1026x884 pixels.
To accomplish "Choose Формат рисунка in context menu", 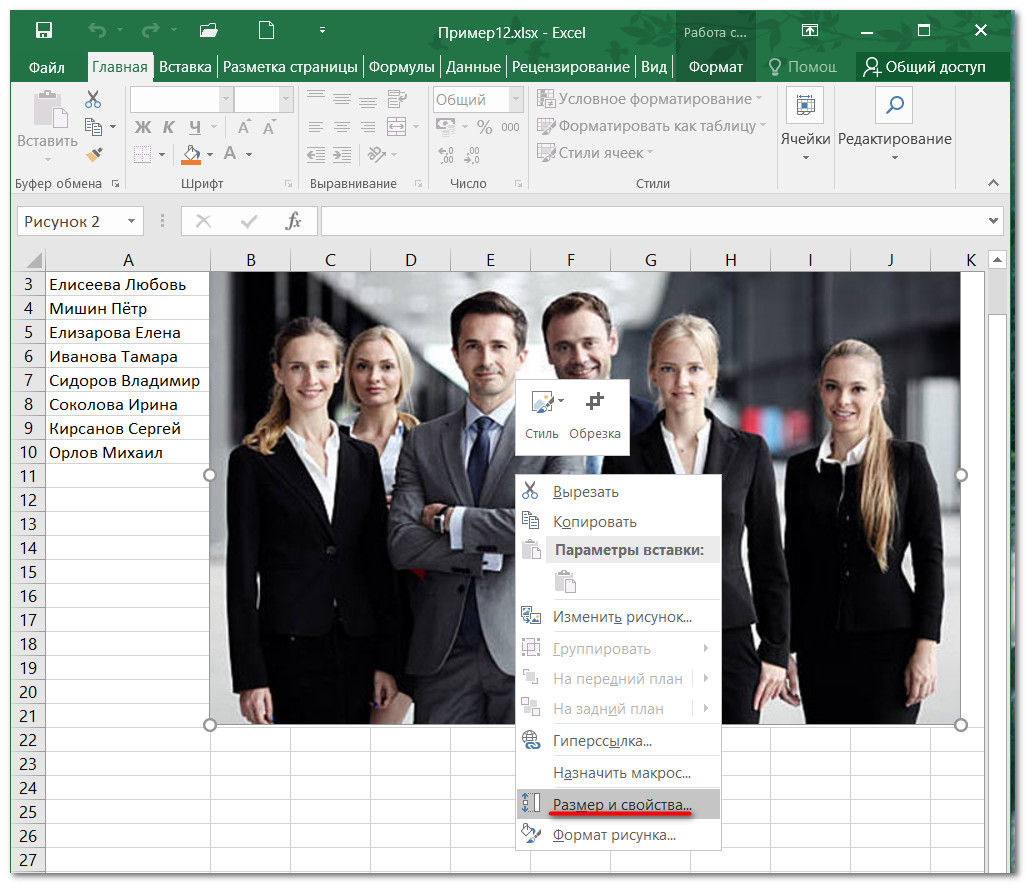I will [614, 834].
